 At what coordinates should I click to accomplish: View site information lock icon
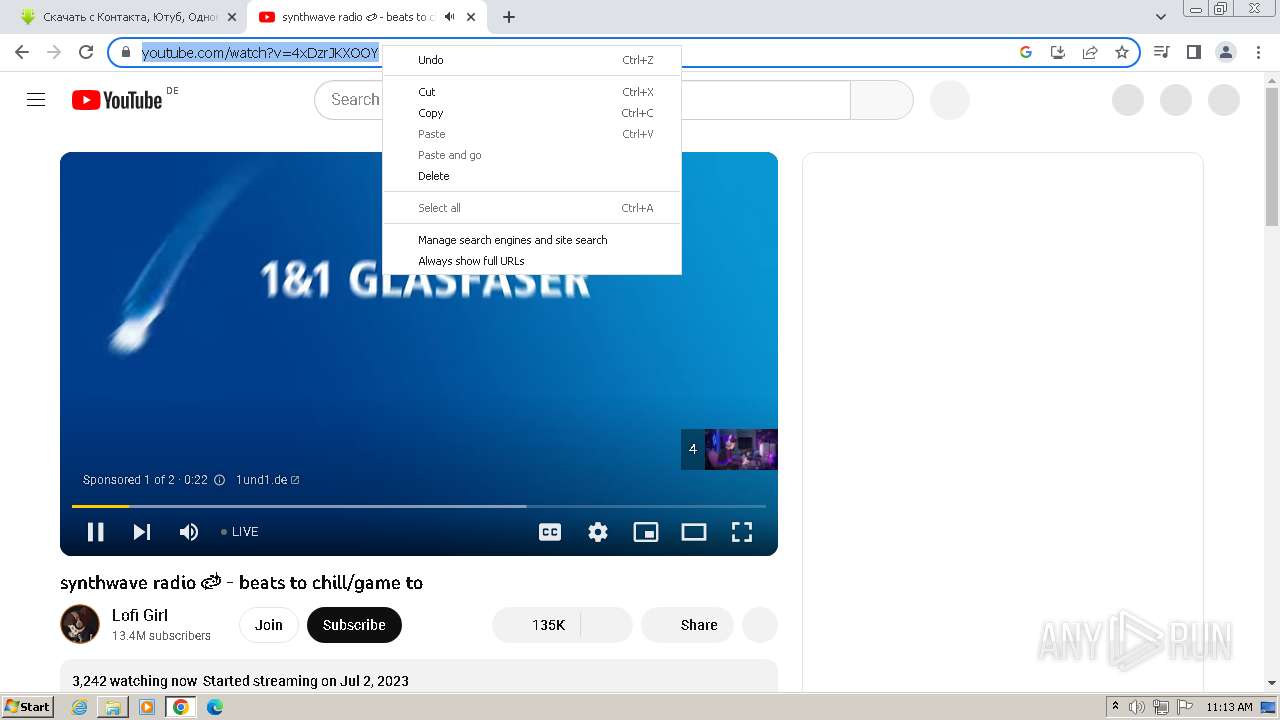[126, 52]
